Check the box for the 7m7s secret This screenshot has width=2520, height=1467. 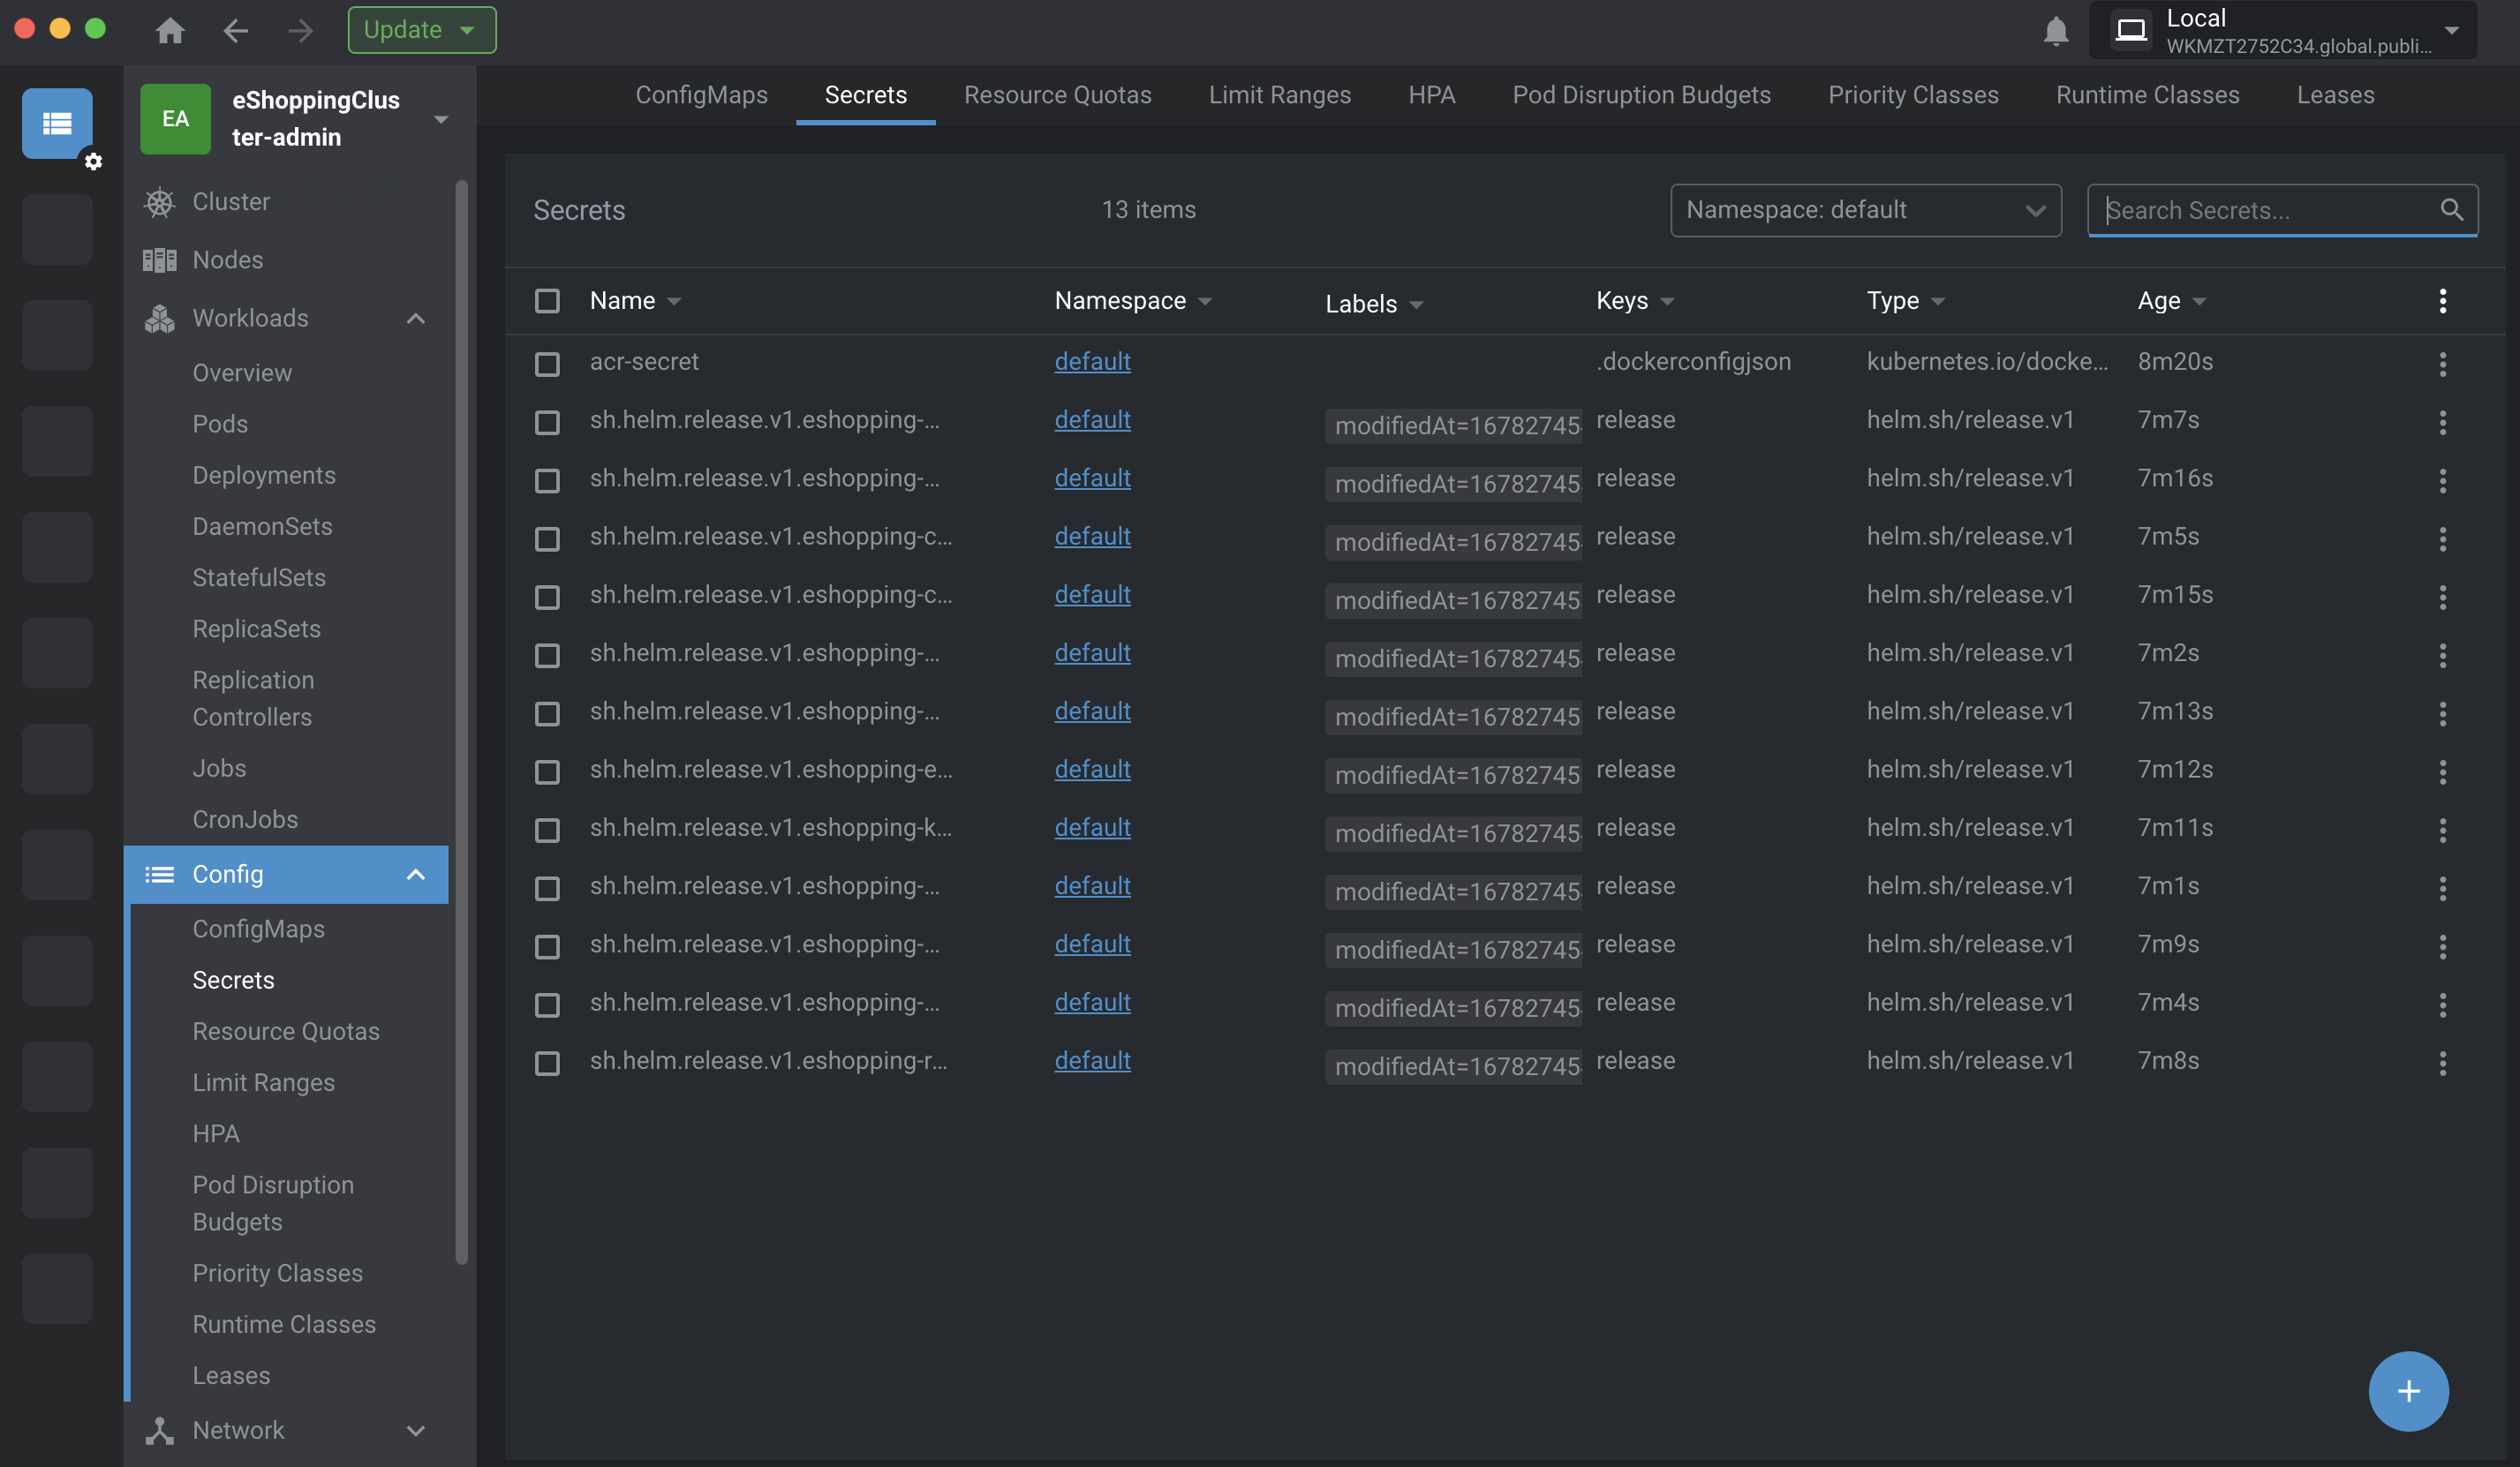[x=547, y=422]
